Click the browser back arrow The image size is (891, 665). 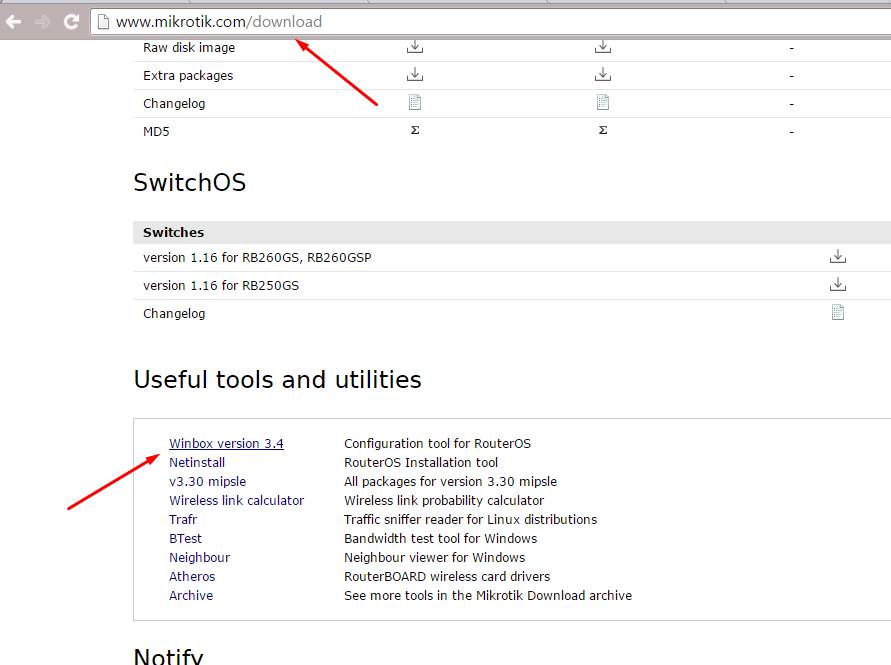[14, 22]
